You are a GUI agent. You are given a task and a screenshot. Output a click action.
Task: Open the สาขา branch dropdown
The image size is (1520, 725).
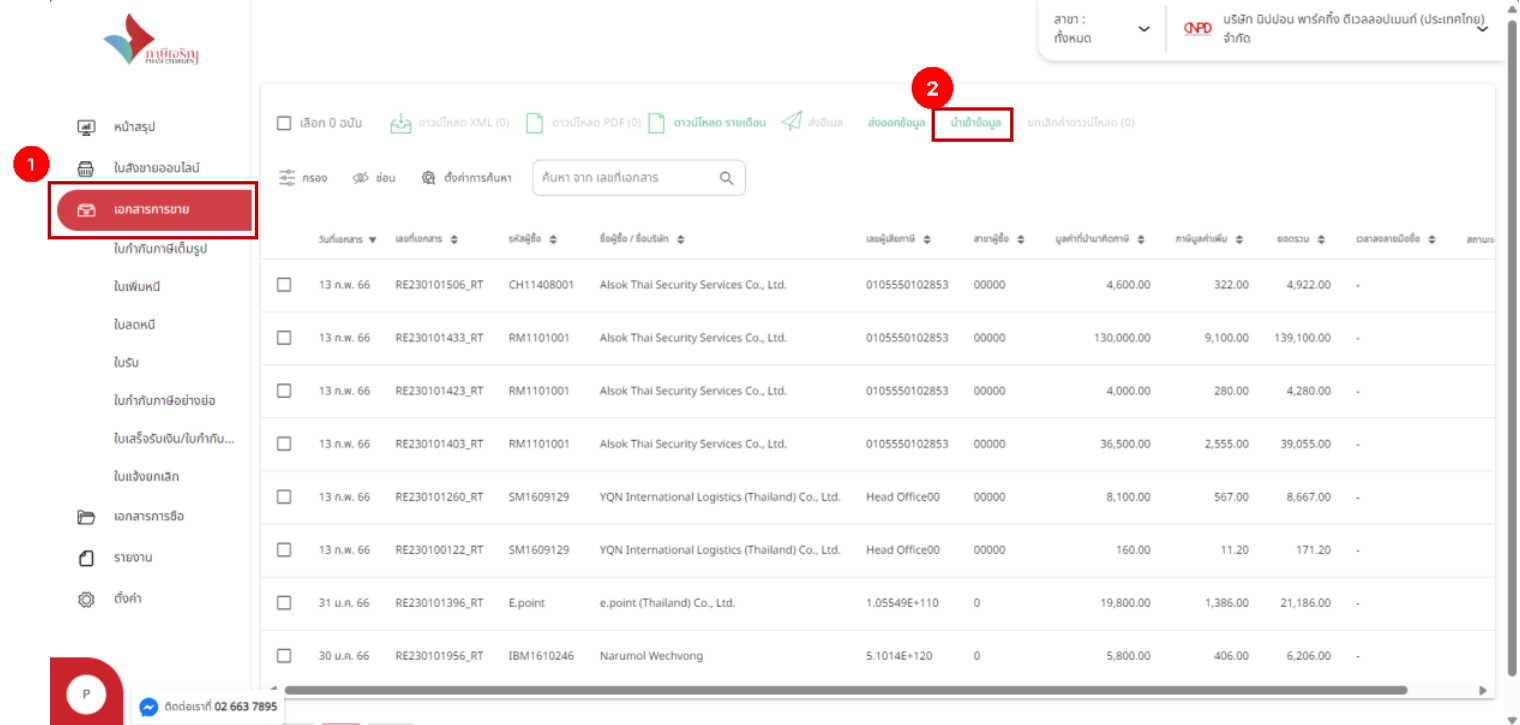pos(1101,29)
